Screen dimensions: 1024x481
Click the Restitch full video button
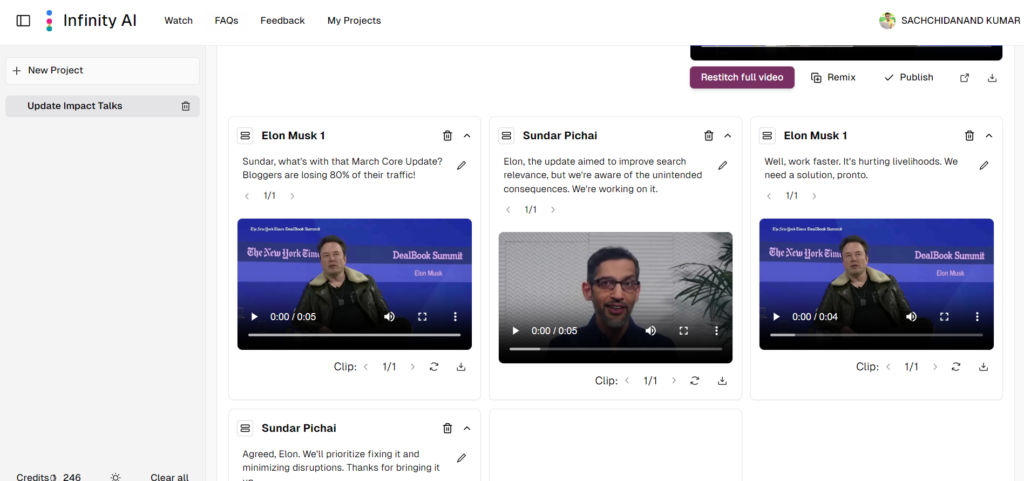click(742, 78)
